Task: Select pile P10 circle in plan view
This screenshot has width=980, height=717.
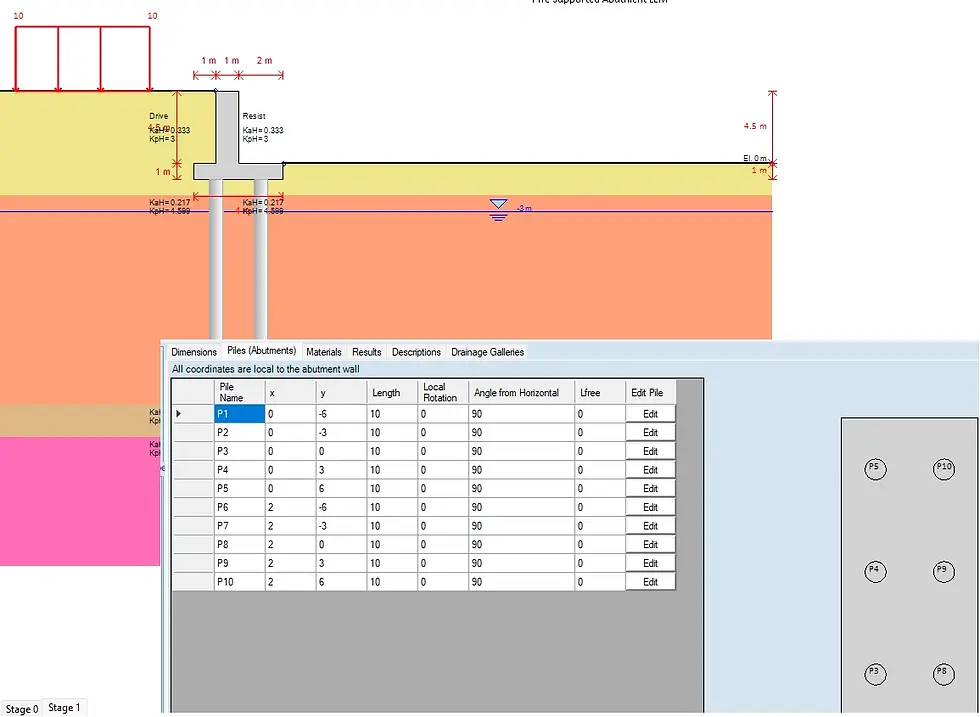Action: (944, 469)
